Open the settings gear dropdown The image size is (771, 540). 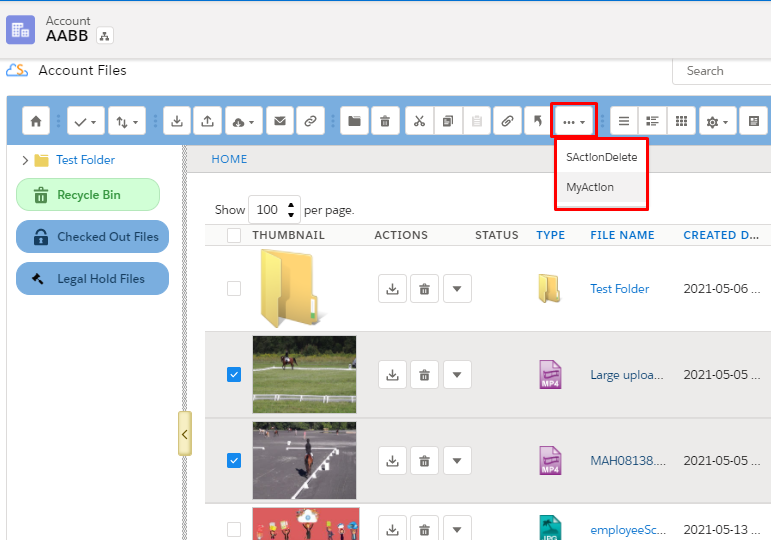[717, 121]
